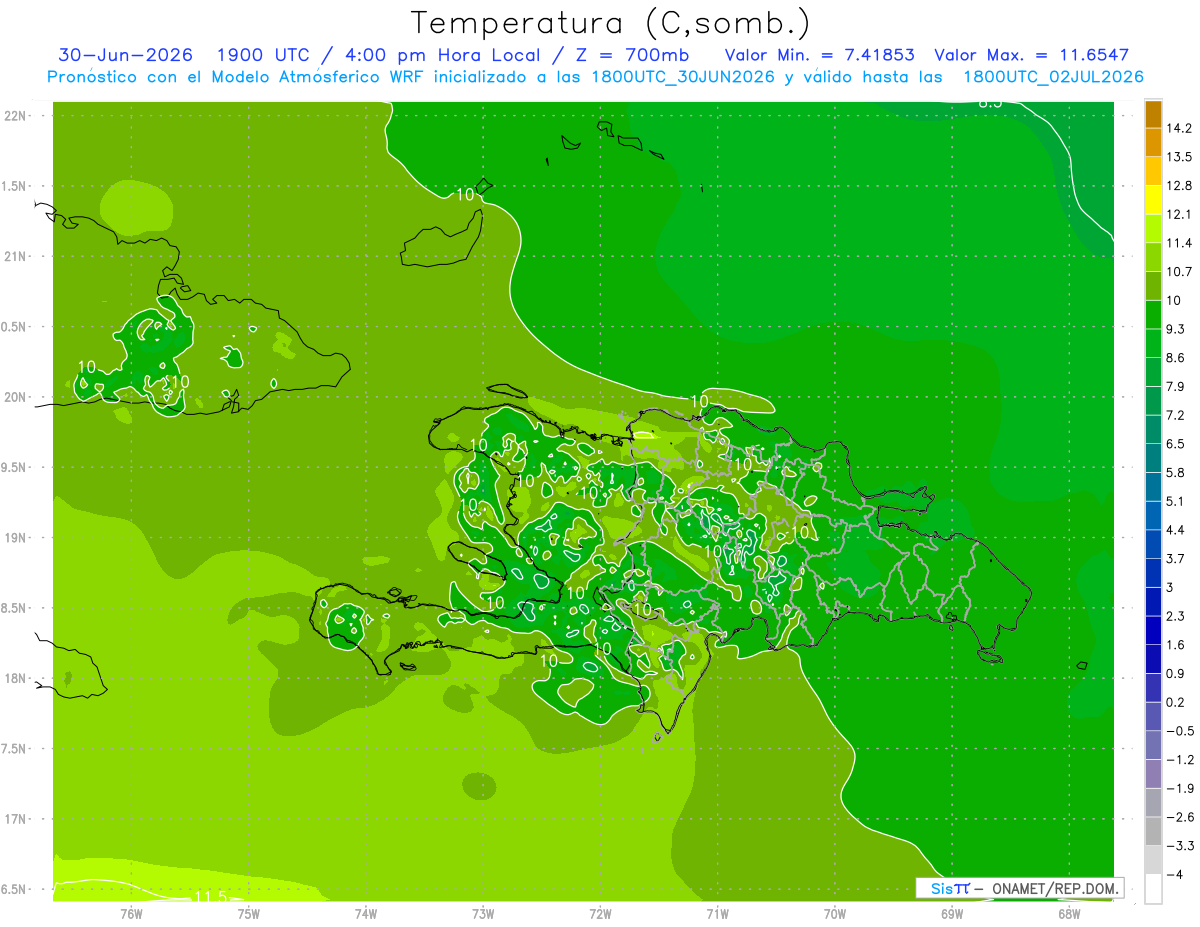Click the '68W' longitude tick label

(x=1069, y=913)
